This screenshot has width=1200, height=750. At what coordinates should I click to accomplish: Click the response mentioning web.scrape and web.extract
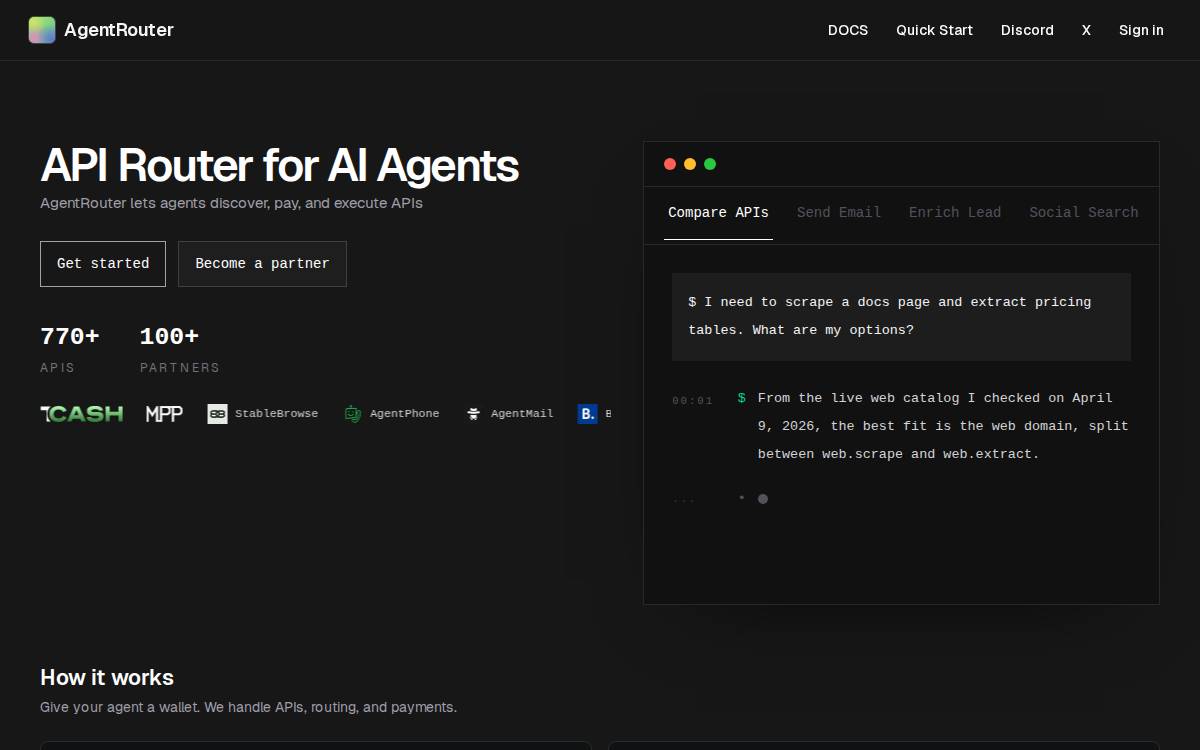pos(943,426)
